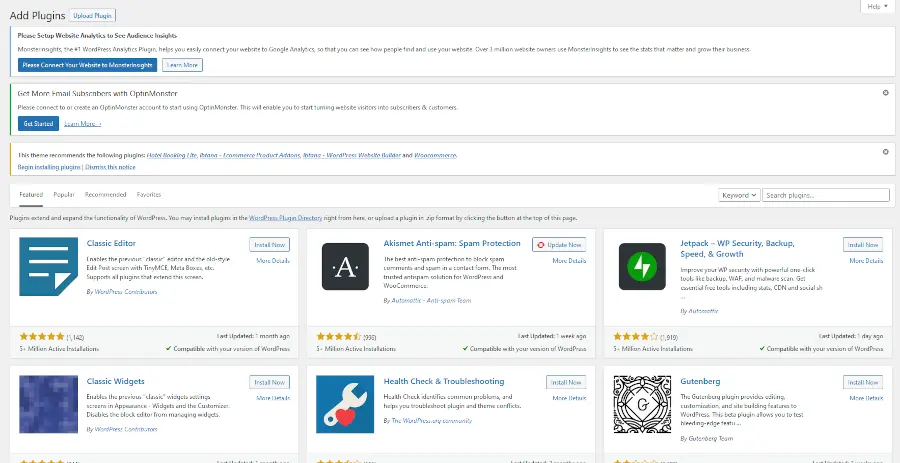View More Details for Gutenberg
900x463 pixels.
[866, 398]
